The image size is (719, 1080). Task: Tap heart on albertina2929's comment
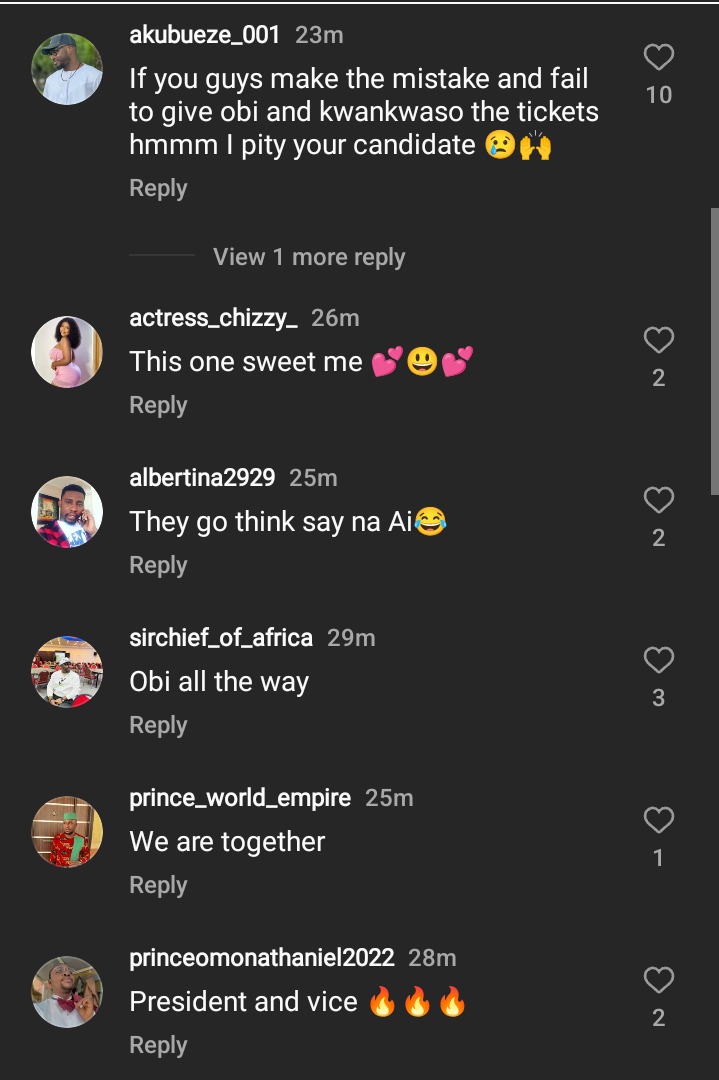[x=658, y=501]
